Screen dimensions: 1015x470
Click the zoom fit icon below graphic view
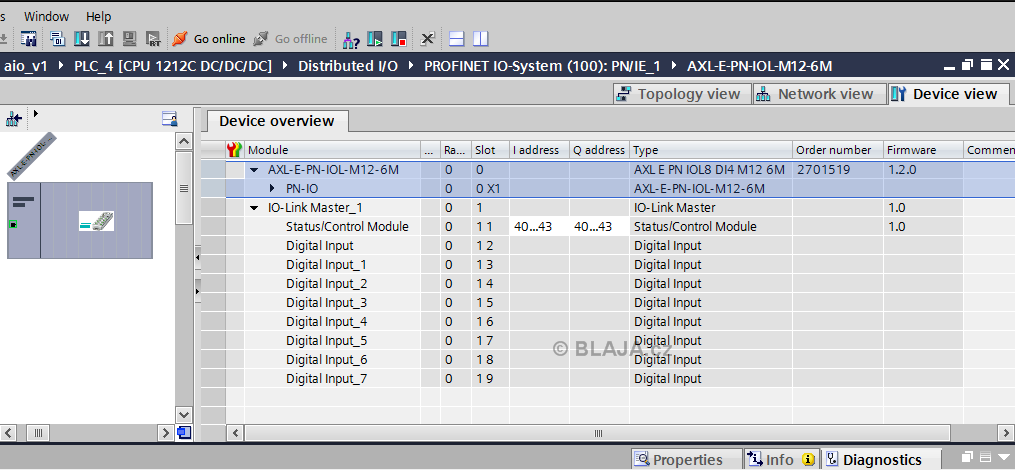(x=184, y=432)
